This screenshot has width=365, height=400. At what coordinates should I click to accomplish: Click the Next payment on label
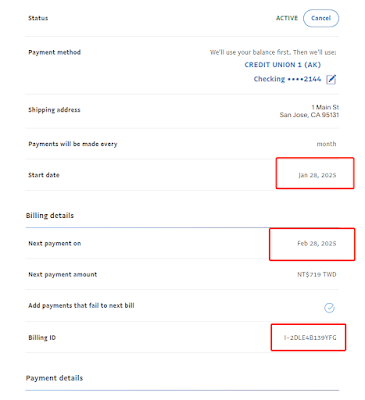tap(55, 243)
